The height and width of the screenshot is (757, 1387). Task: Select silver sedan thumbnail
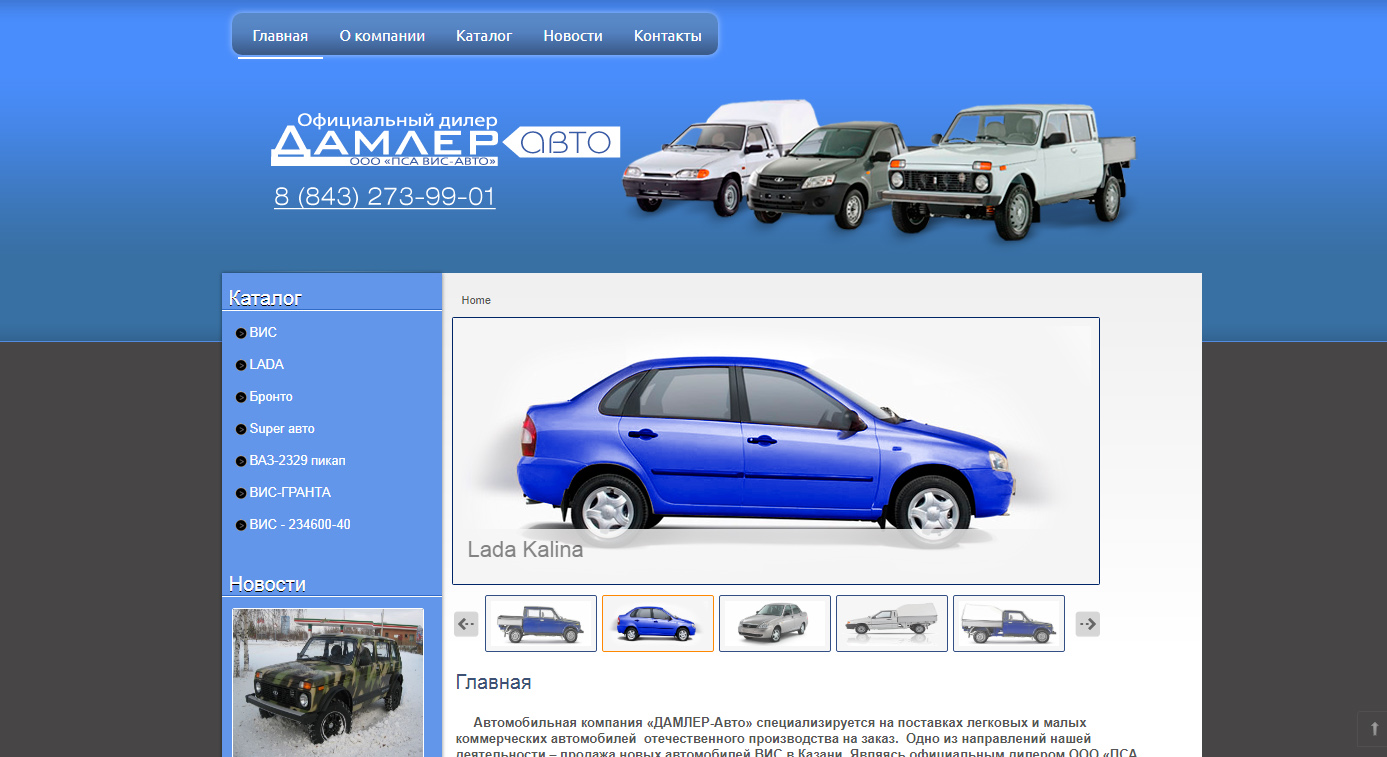pyautogui.click(x=775, y=624)
